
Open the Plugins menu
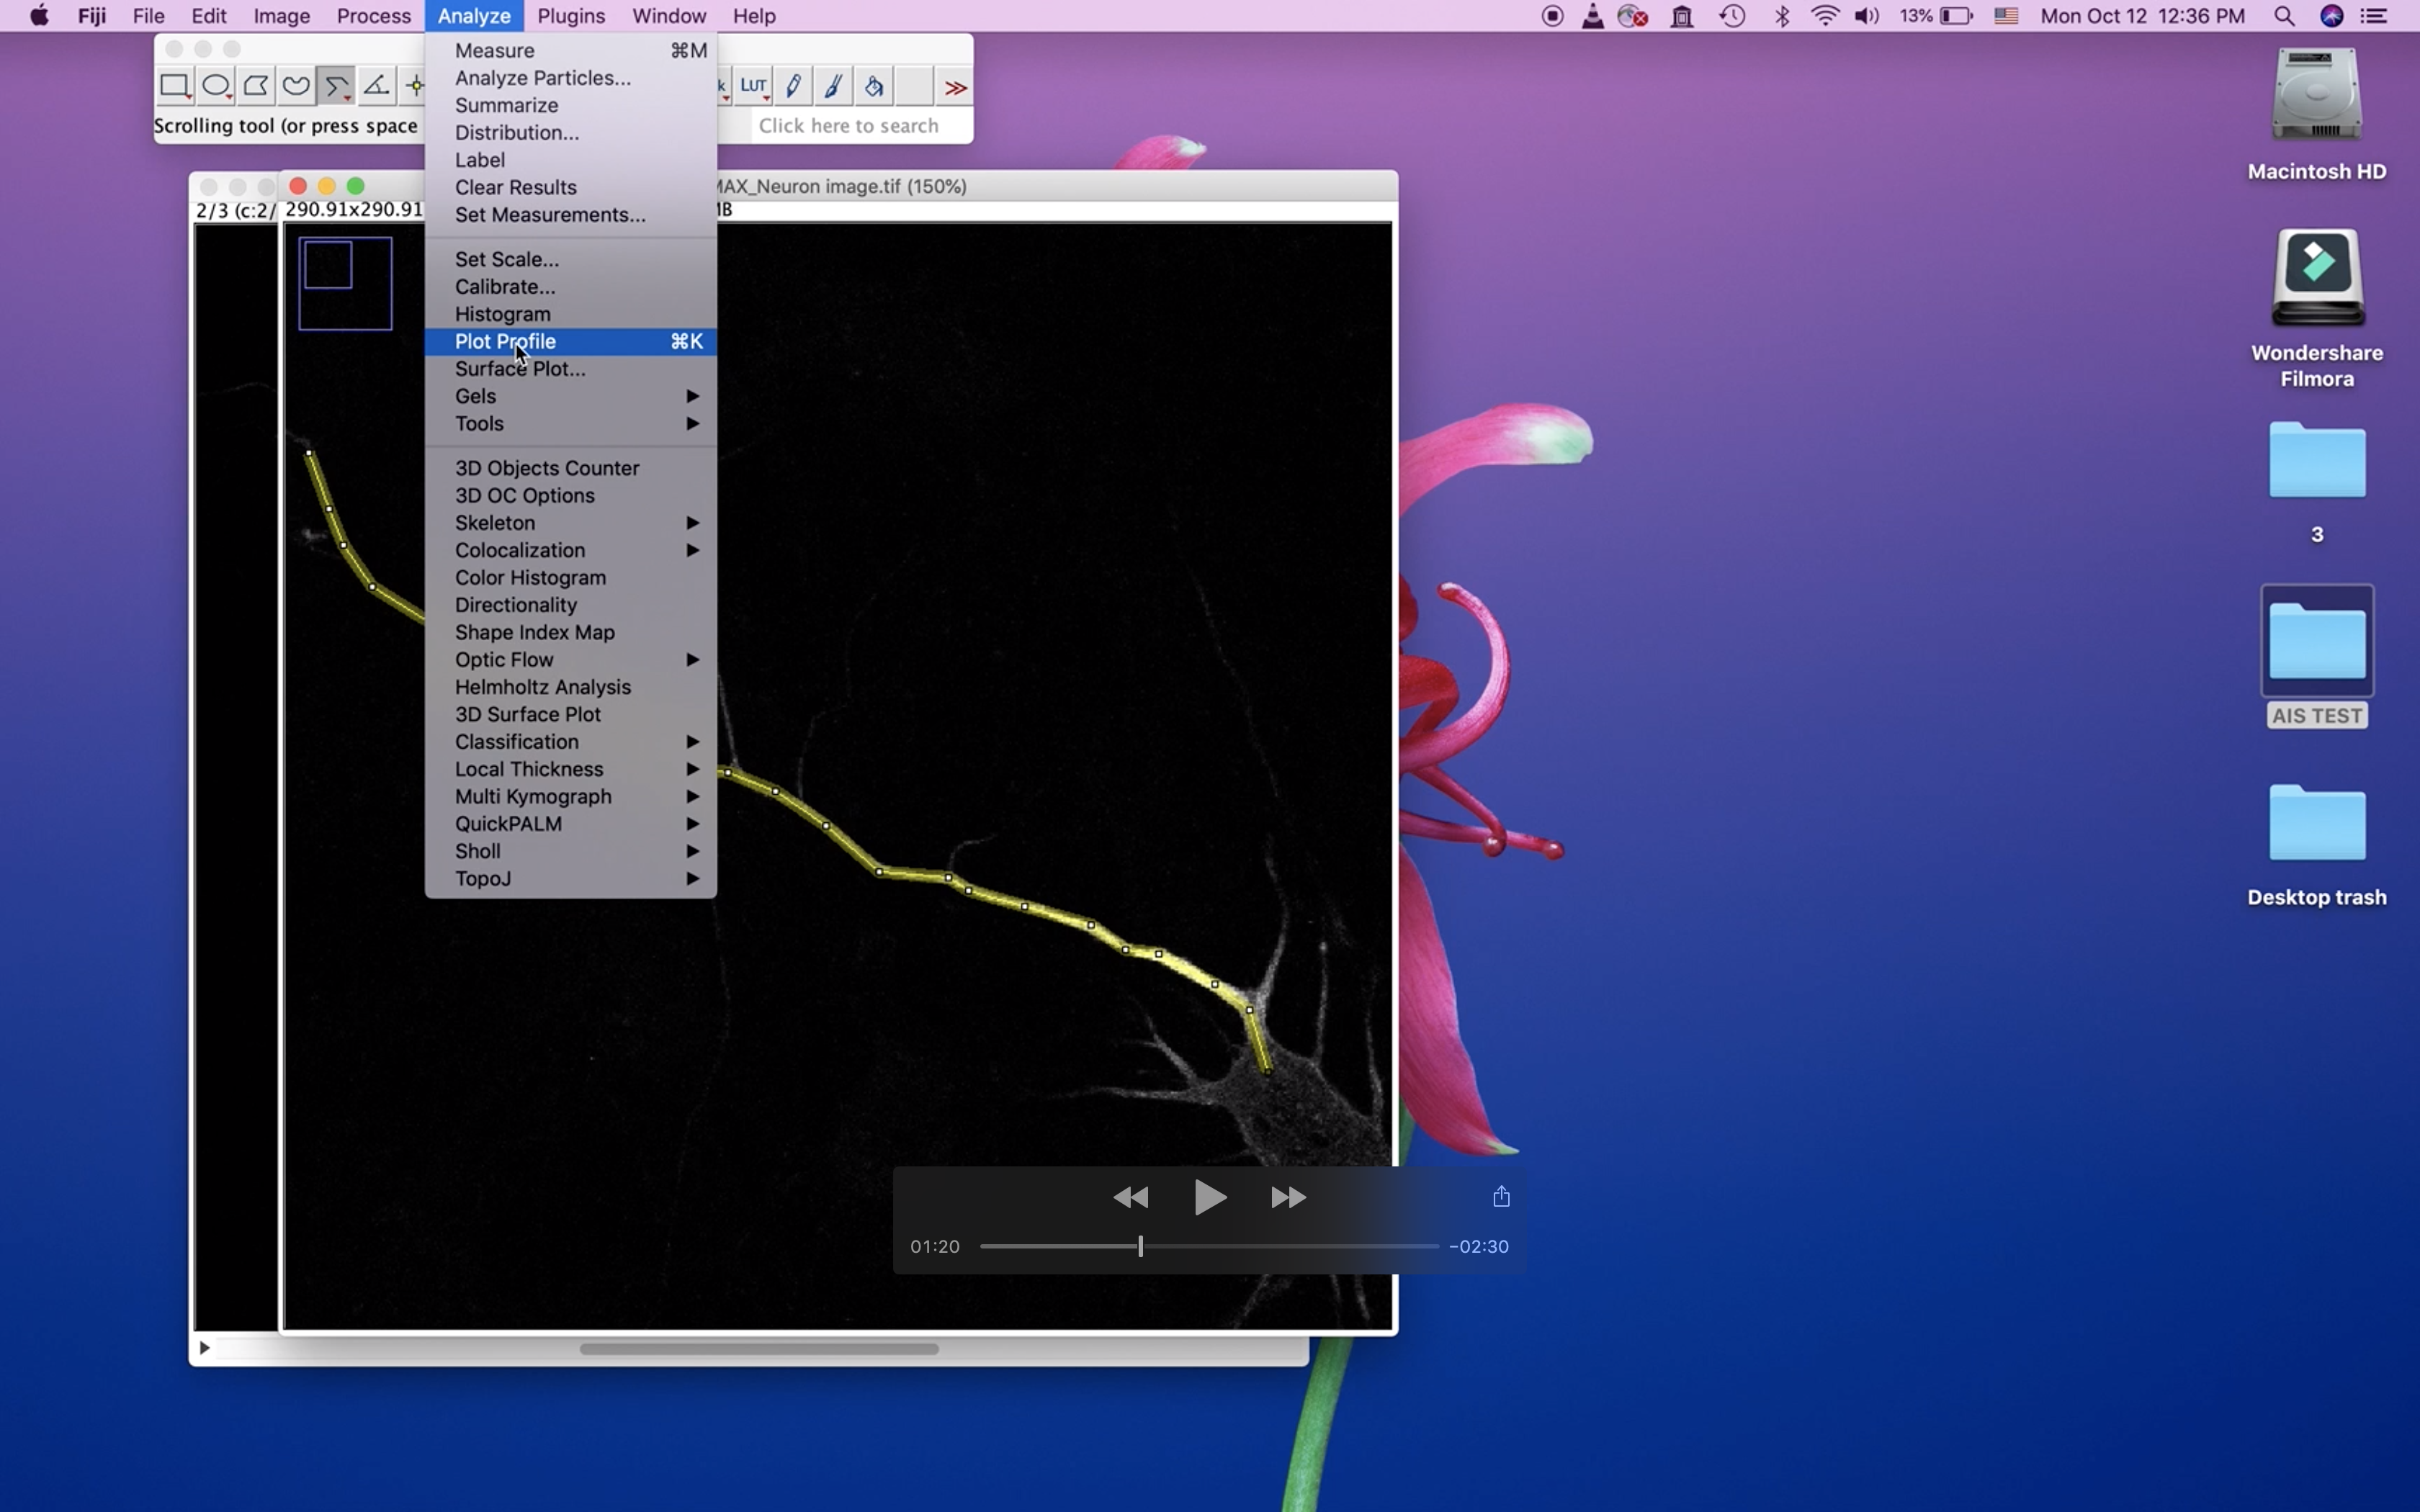coord(571,16)
